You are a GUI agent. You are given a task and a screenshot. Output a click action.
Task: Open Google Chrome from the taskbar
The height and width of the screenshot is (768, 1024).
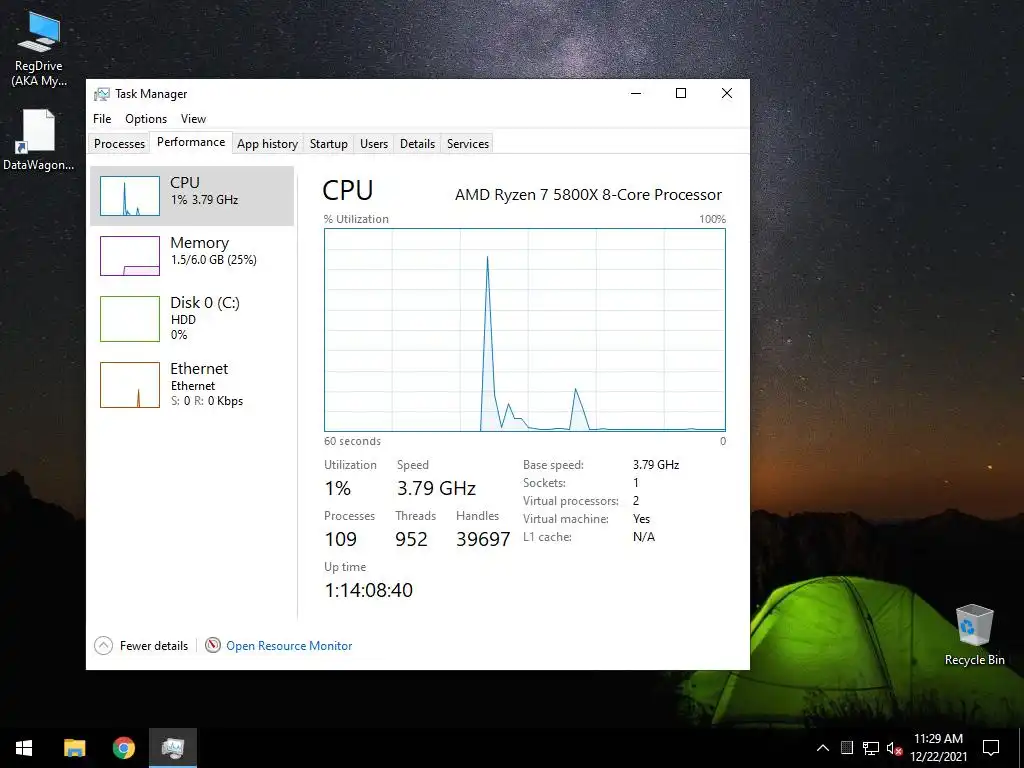point(123,748)
